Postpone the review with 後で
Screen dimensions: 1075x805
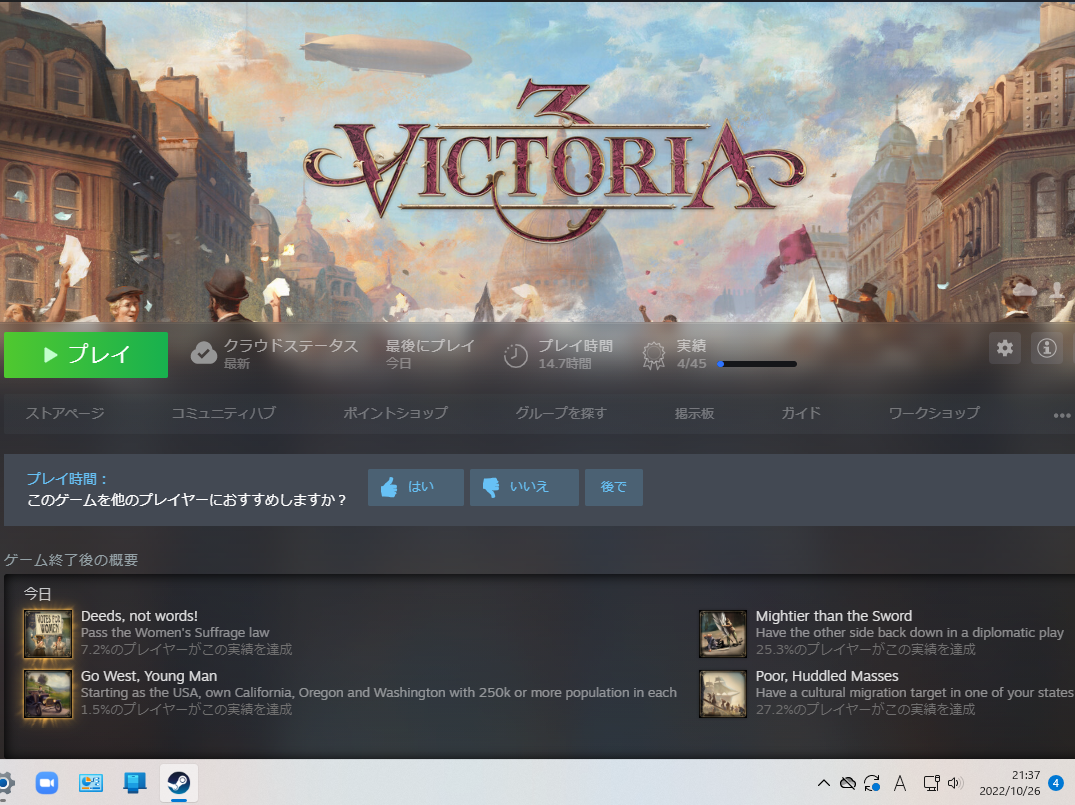[x=613, y=487]
